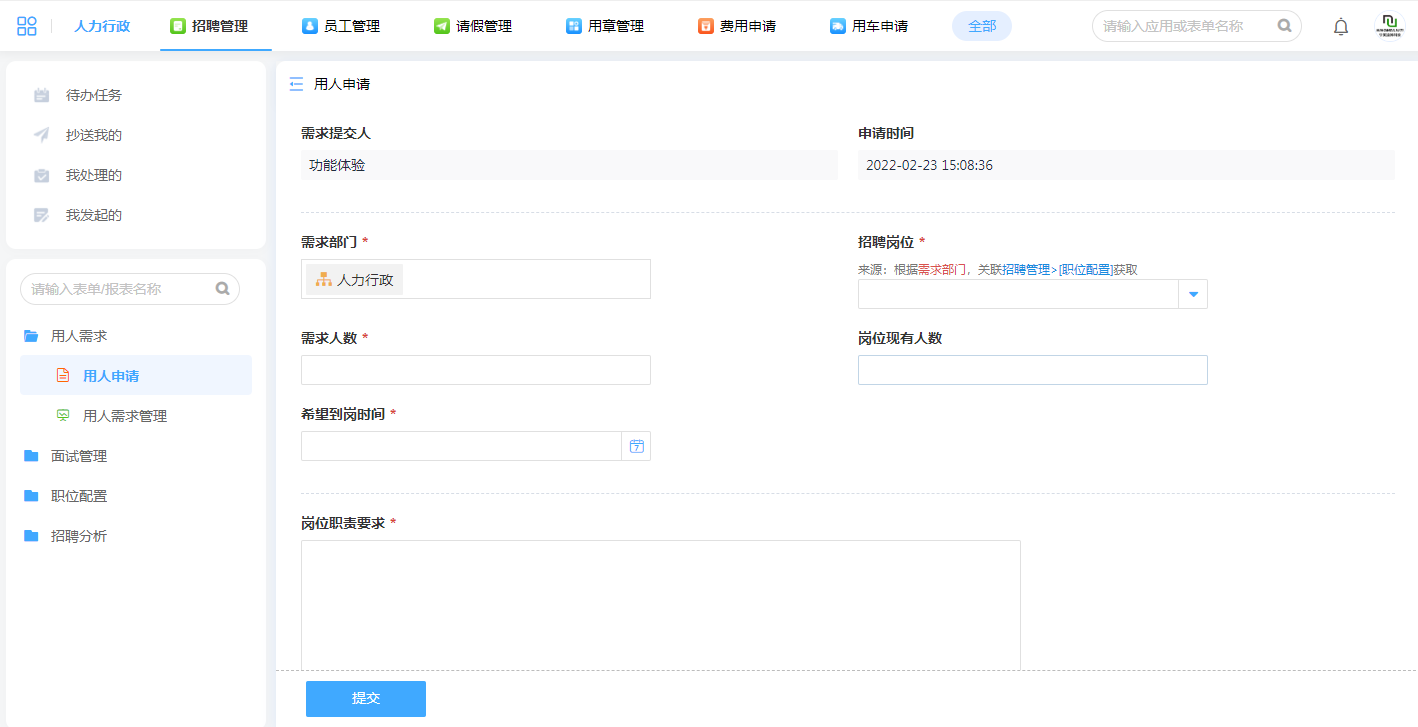Click the top search magnifier icon

coord(1285,26)
